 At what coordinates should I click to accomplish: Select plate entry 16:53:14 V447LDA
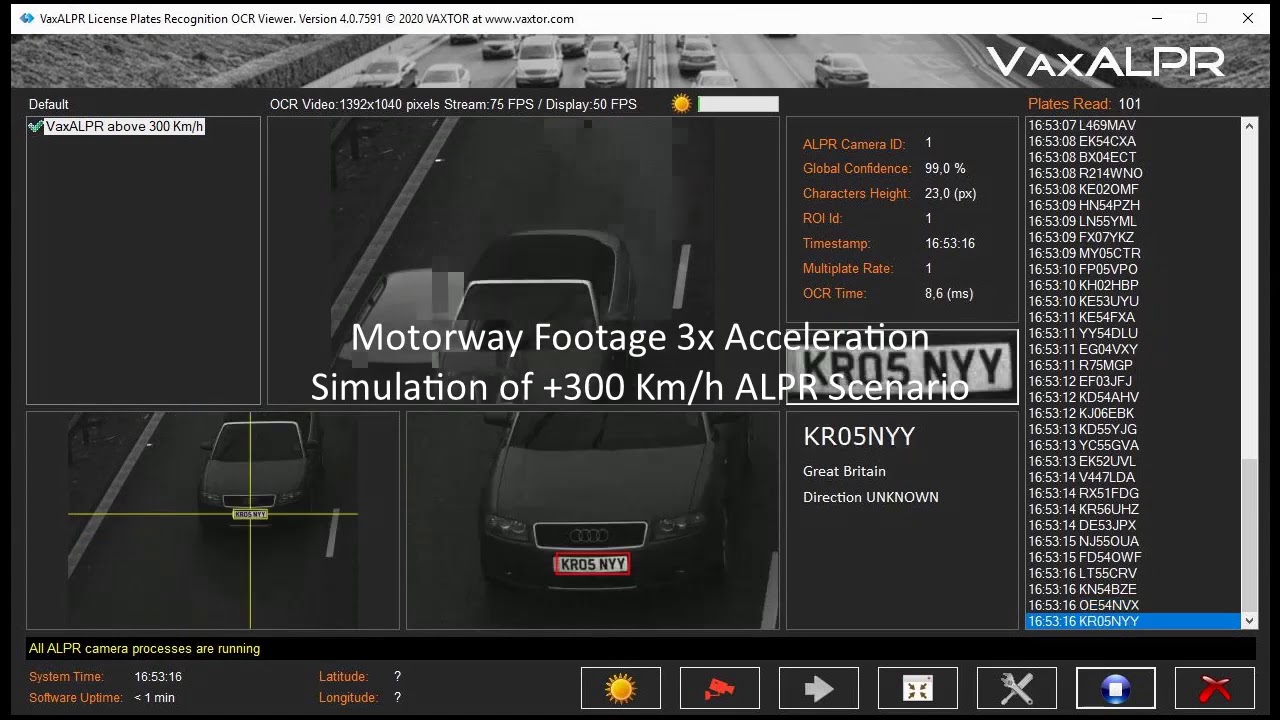click(x=1134, y=477)
